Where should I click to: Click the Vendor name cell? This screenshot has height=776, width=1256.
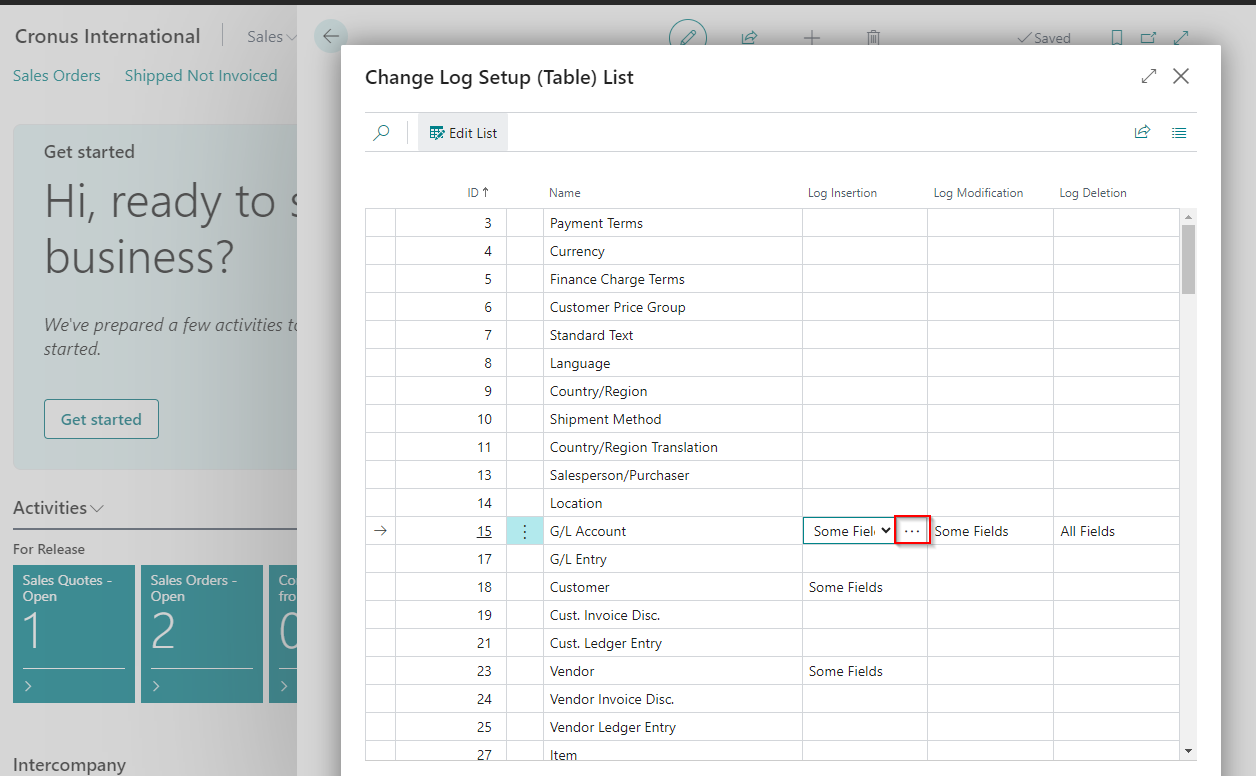click(673, 671)
